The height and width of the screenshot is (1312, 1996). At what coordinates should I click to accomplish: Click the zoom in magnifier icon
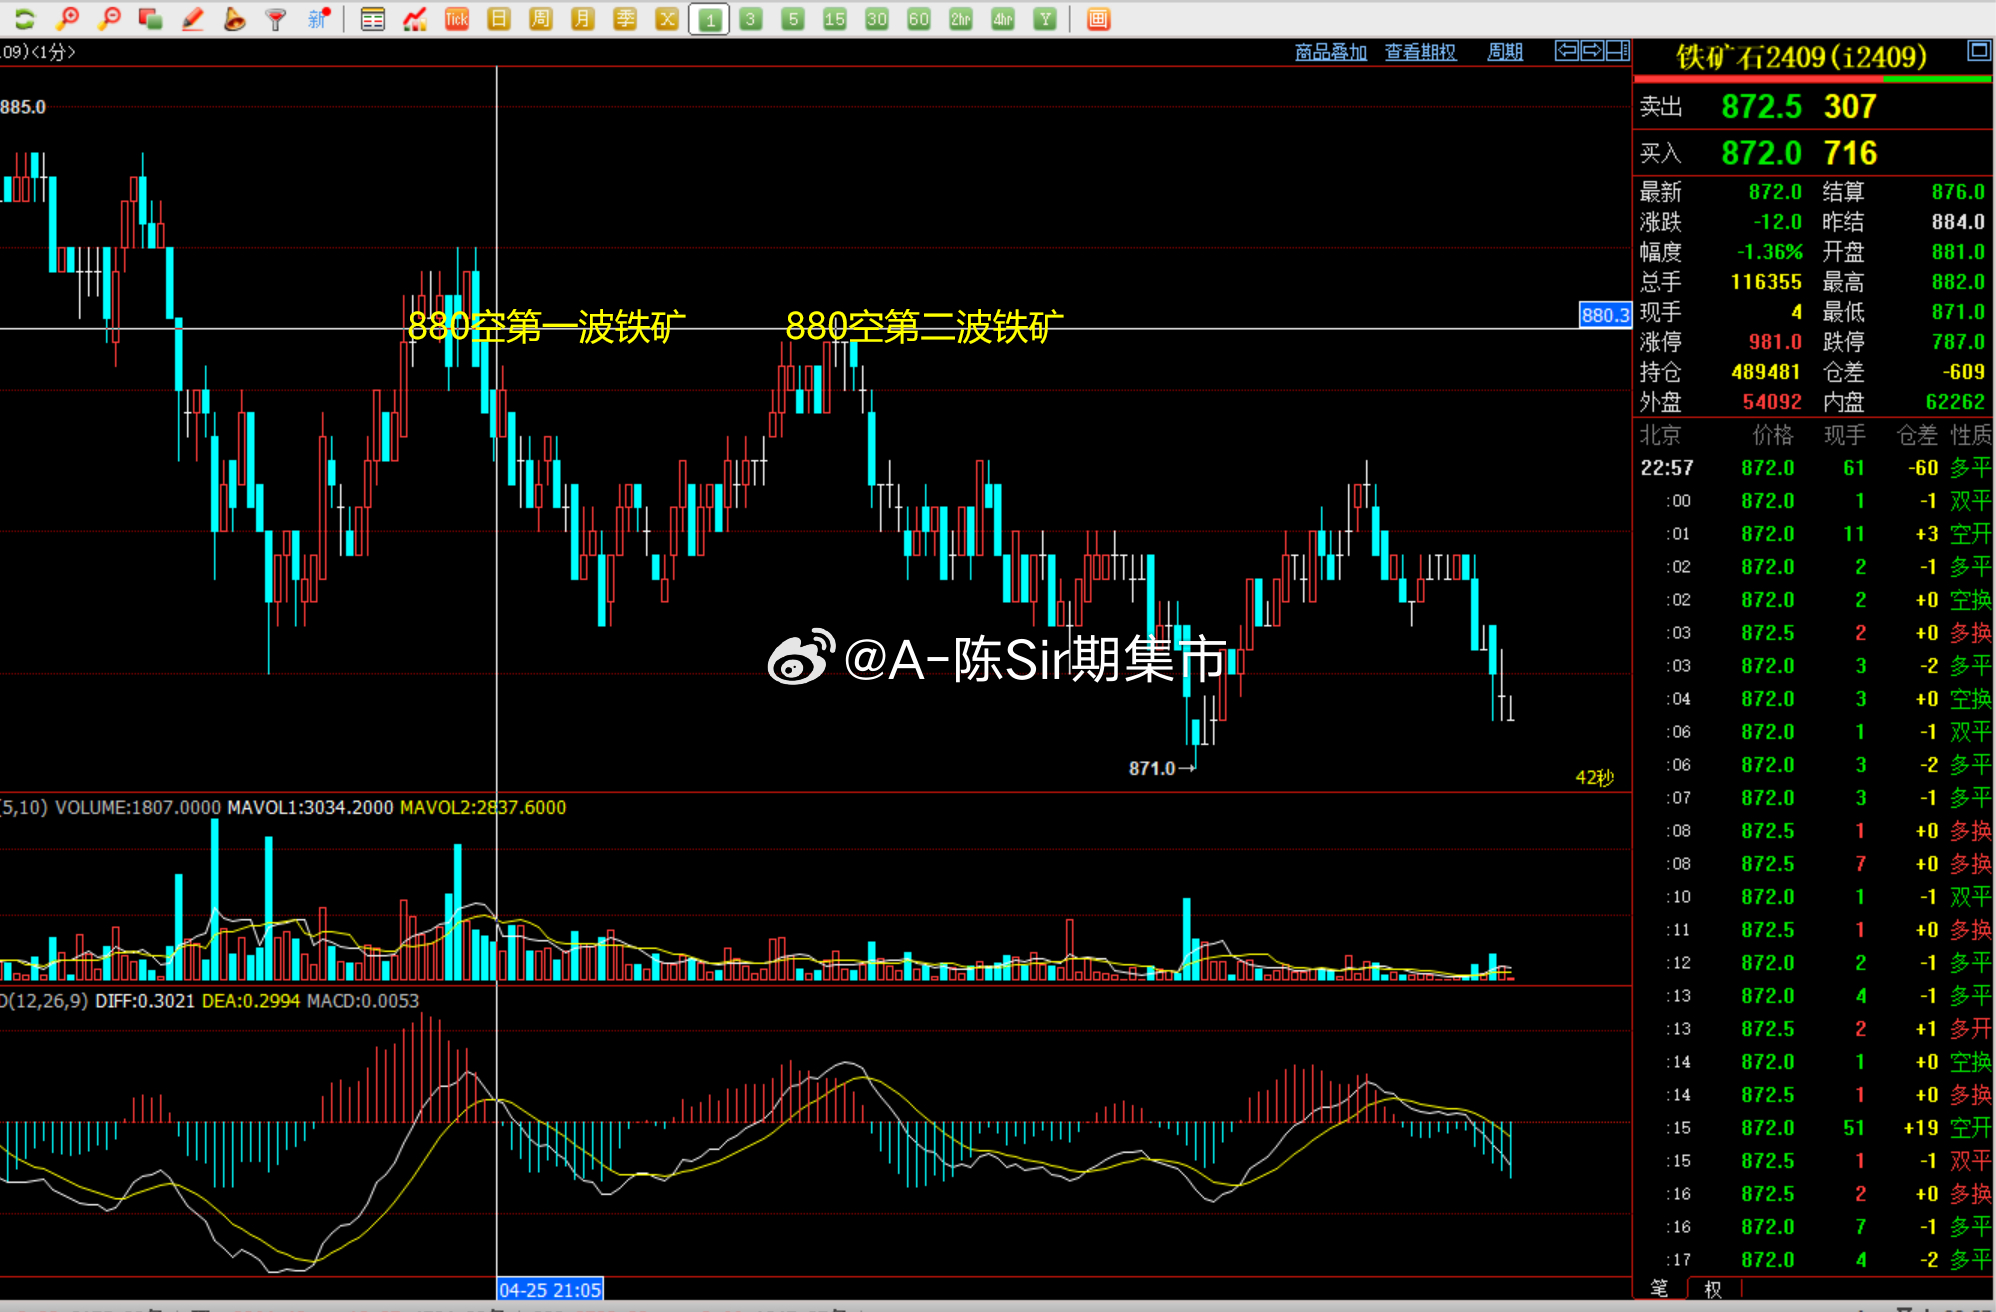point(68,18)
